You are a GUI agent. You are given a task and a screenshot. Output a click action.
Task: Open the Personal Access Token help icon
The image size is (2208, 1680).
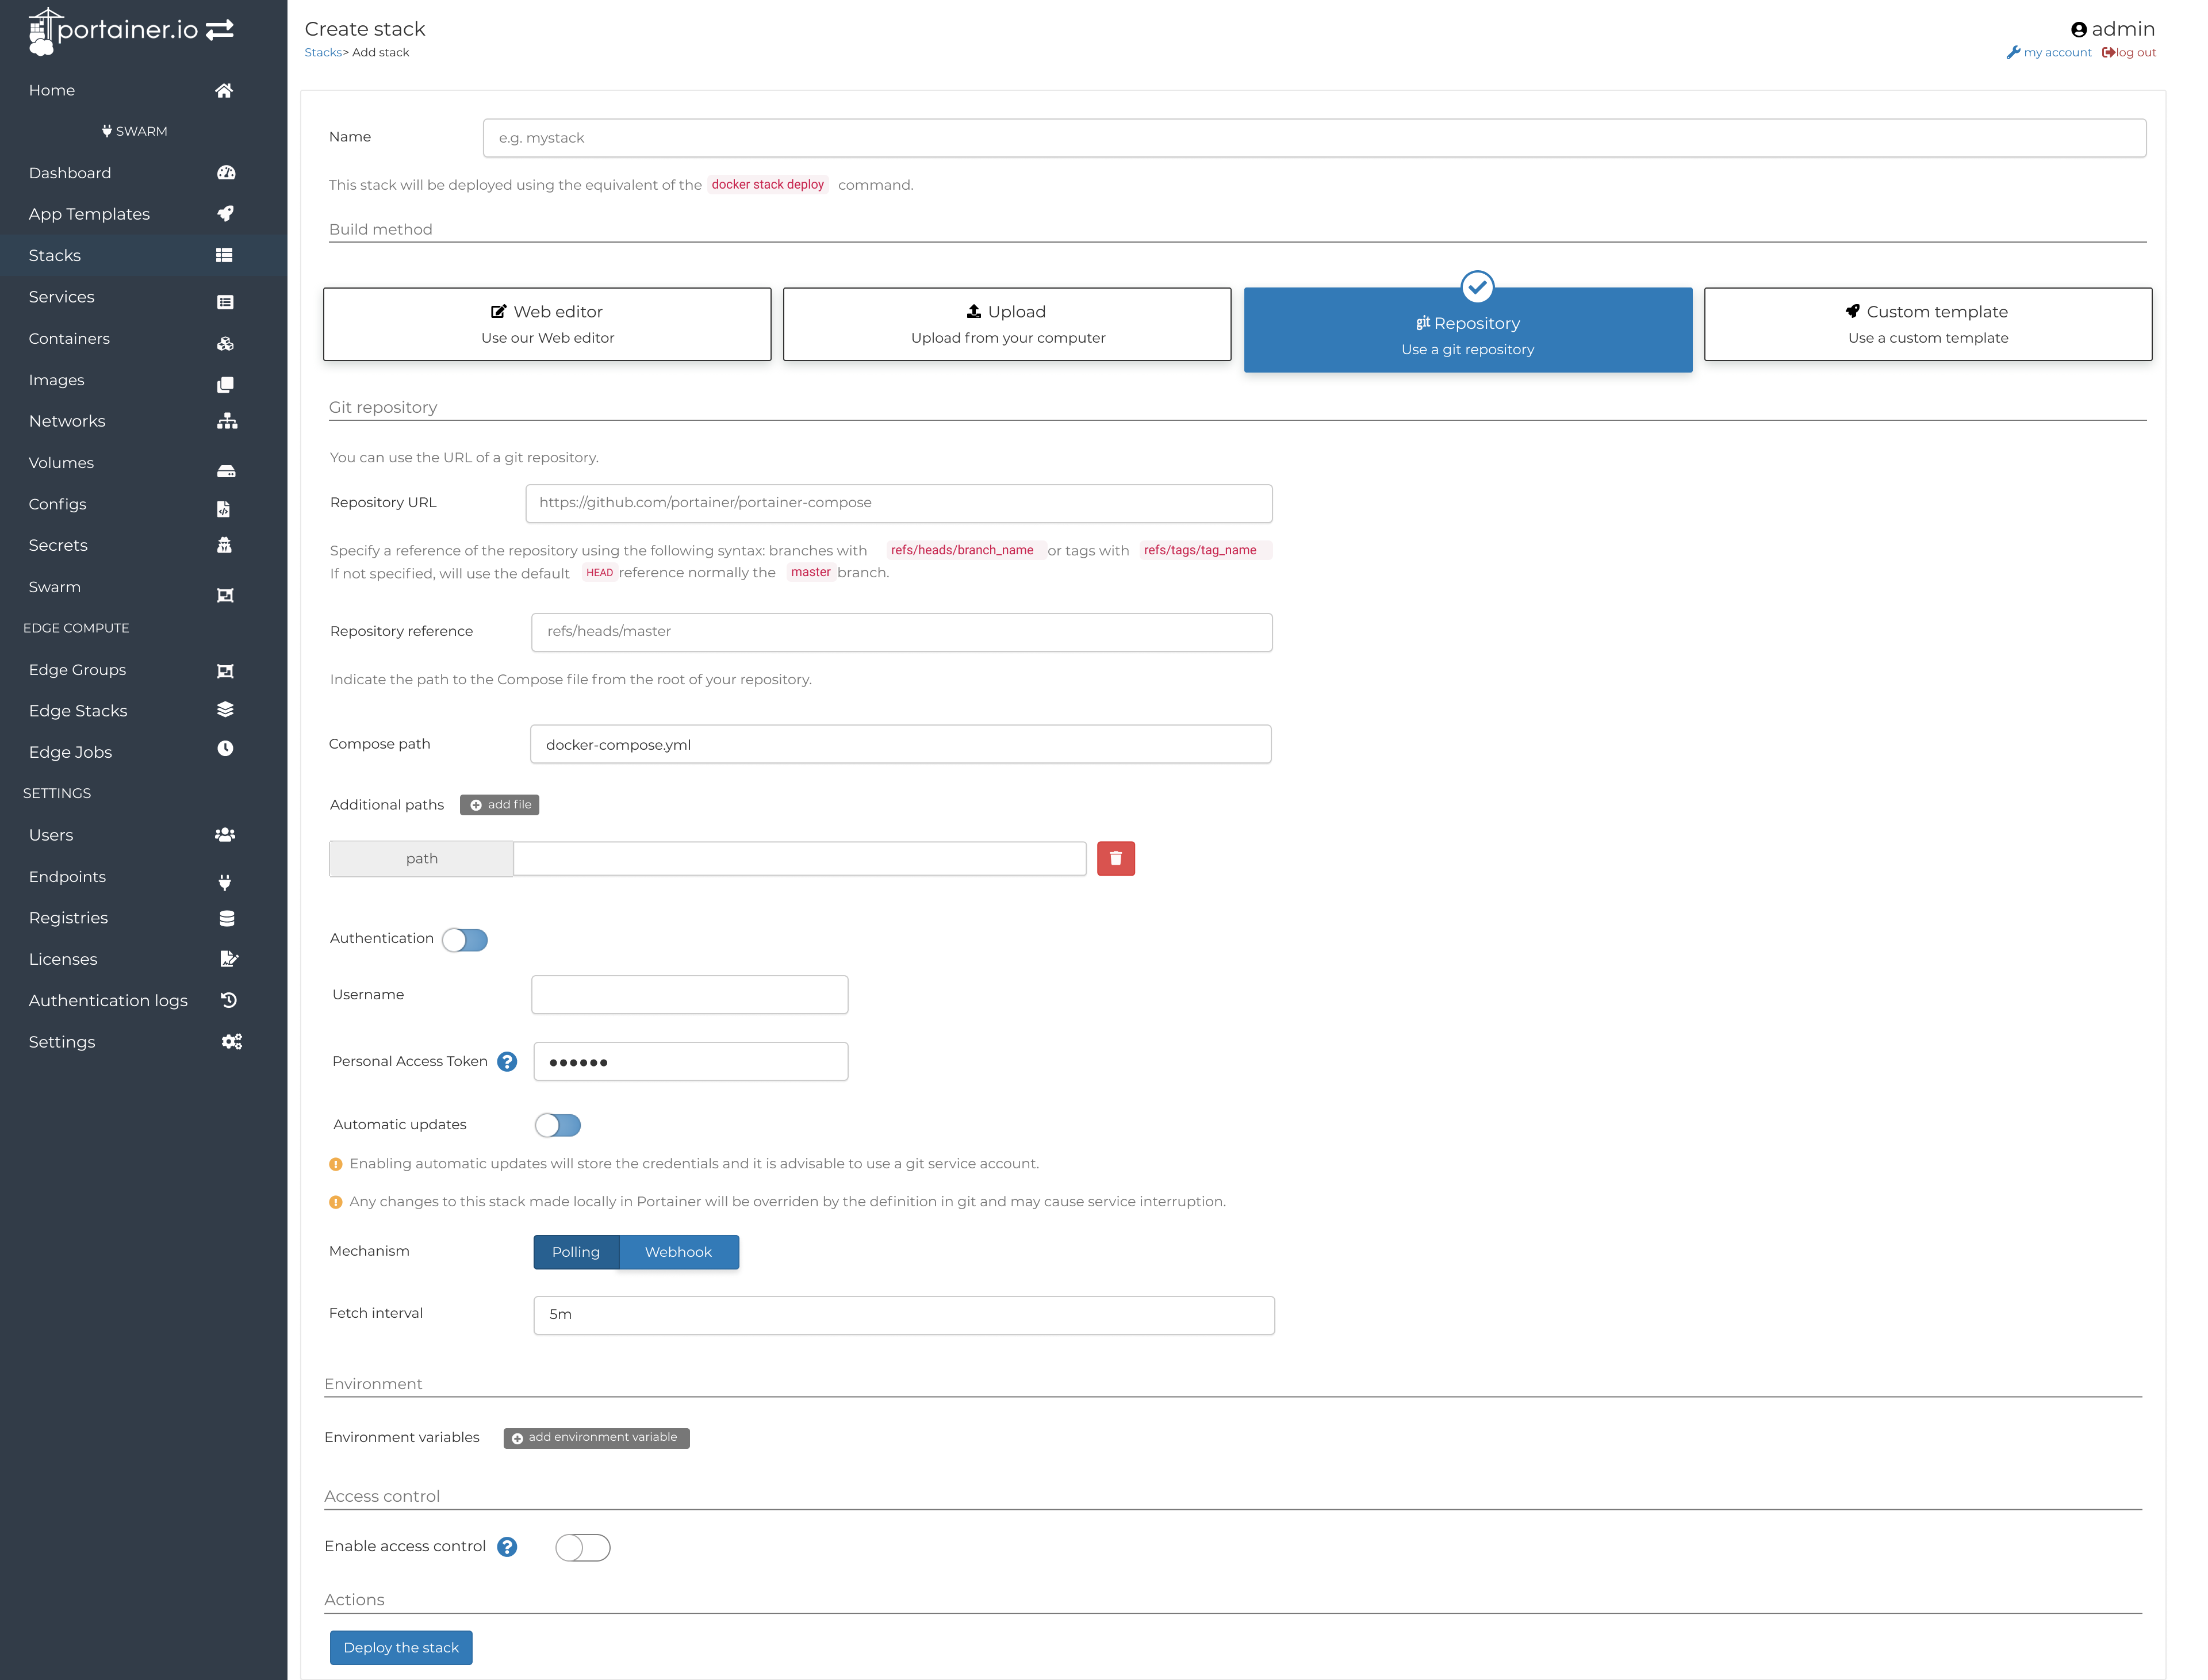[507, 1062]
